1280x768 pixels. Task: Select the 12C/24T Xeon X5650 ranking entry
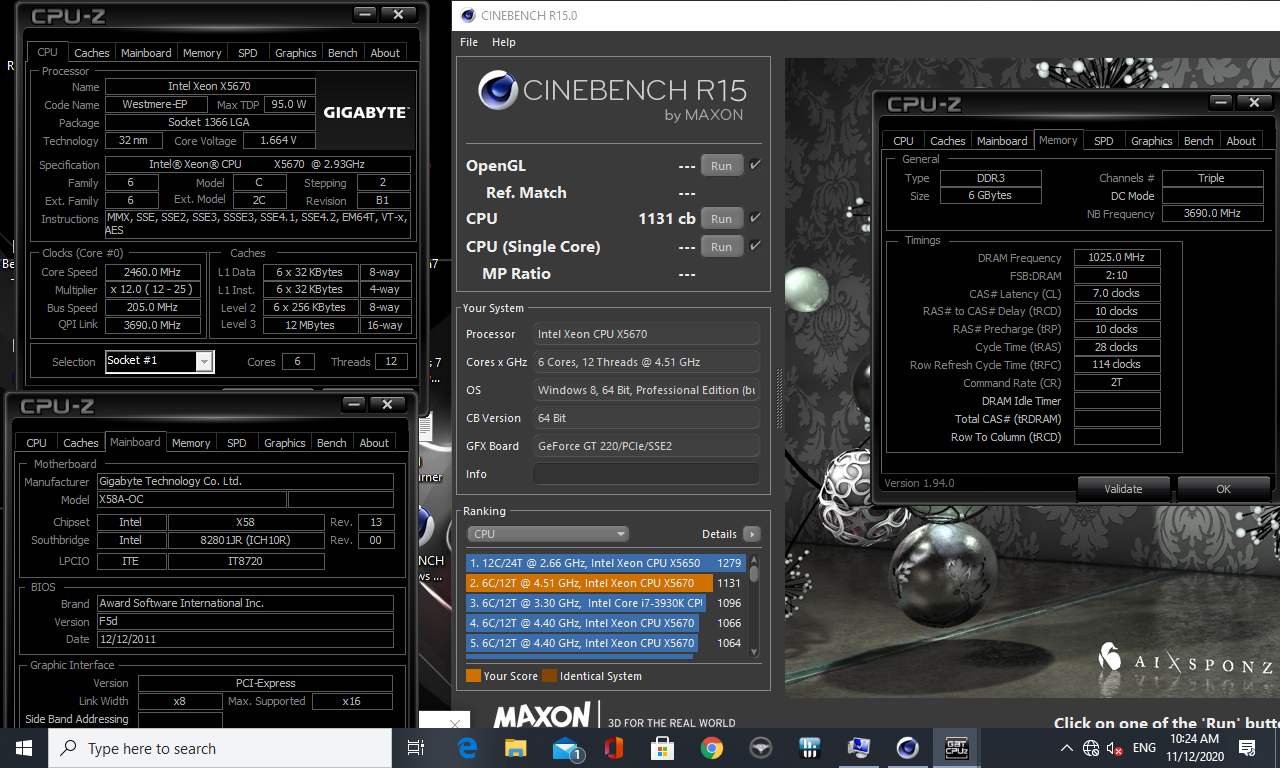[x=605, y=563]
